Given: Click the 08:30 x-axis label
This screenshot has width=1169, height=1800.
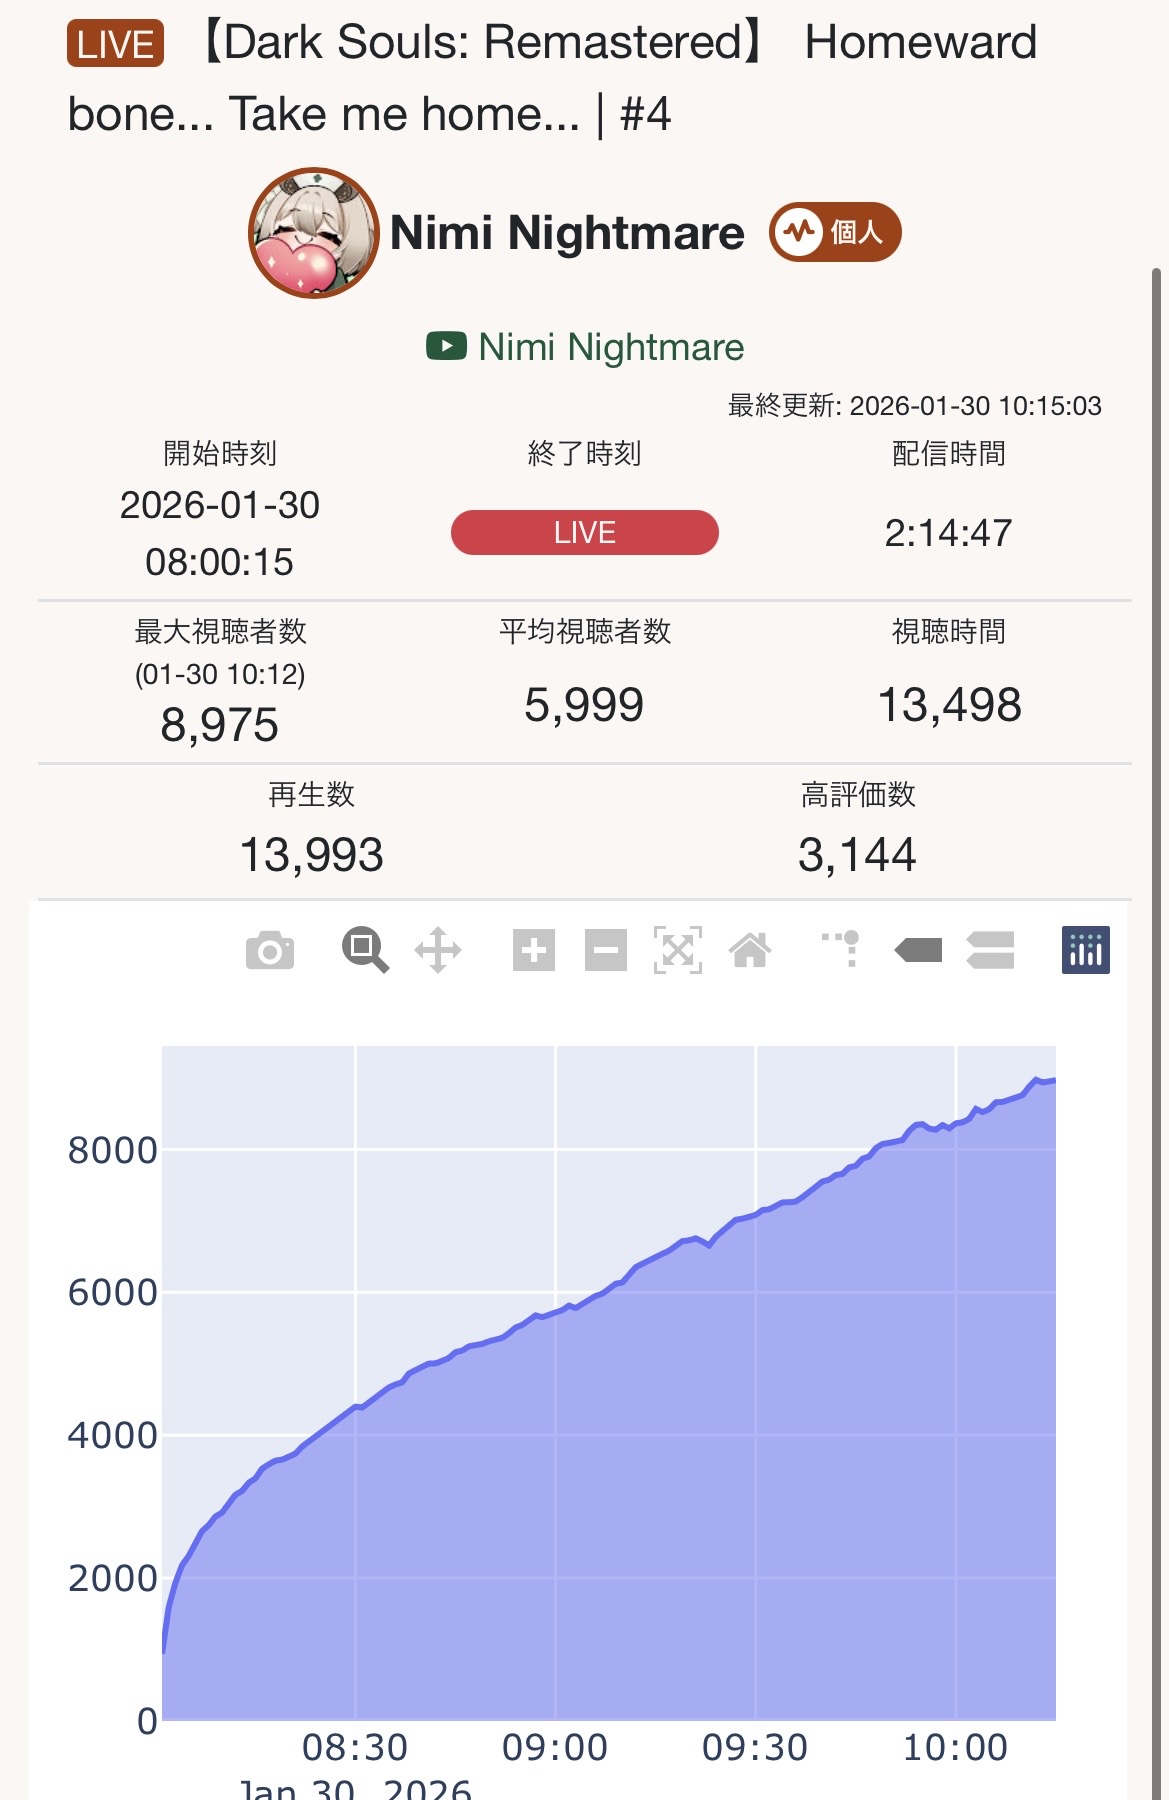Looking at the screenshot, I should pyautogui.click(x=355, y=1747).
